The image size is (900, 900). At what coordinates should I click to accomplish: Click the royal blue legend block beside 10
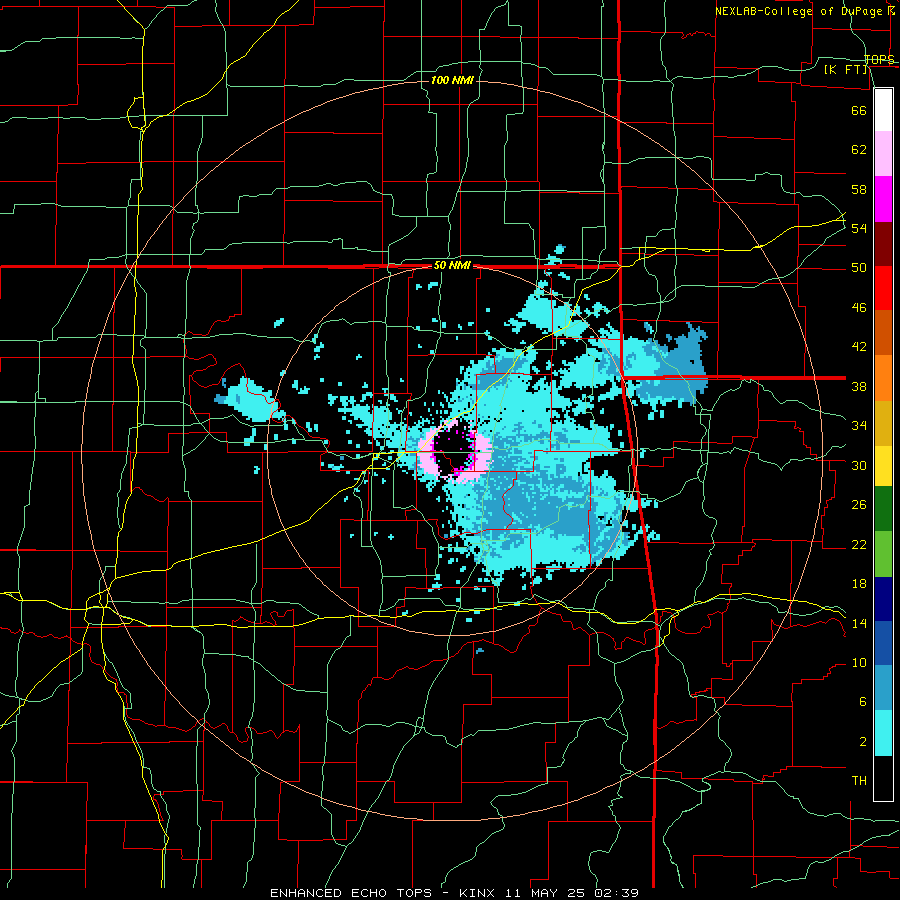[883, 643]
